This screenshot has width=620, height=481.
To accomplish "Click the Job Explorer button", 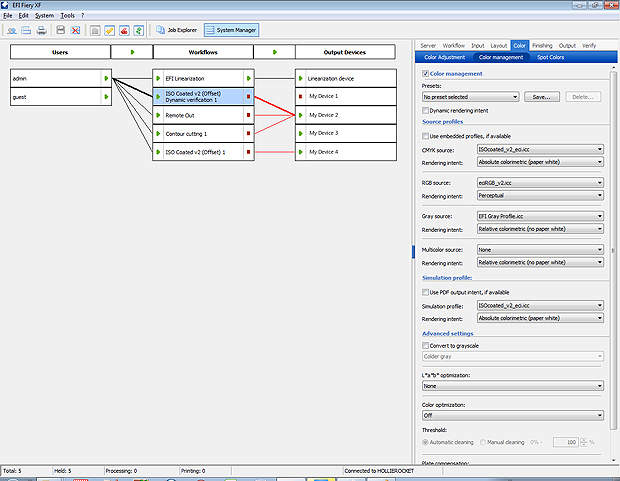I will coord(176,30).
